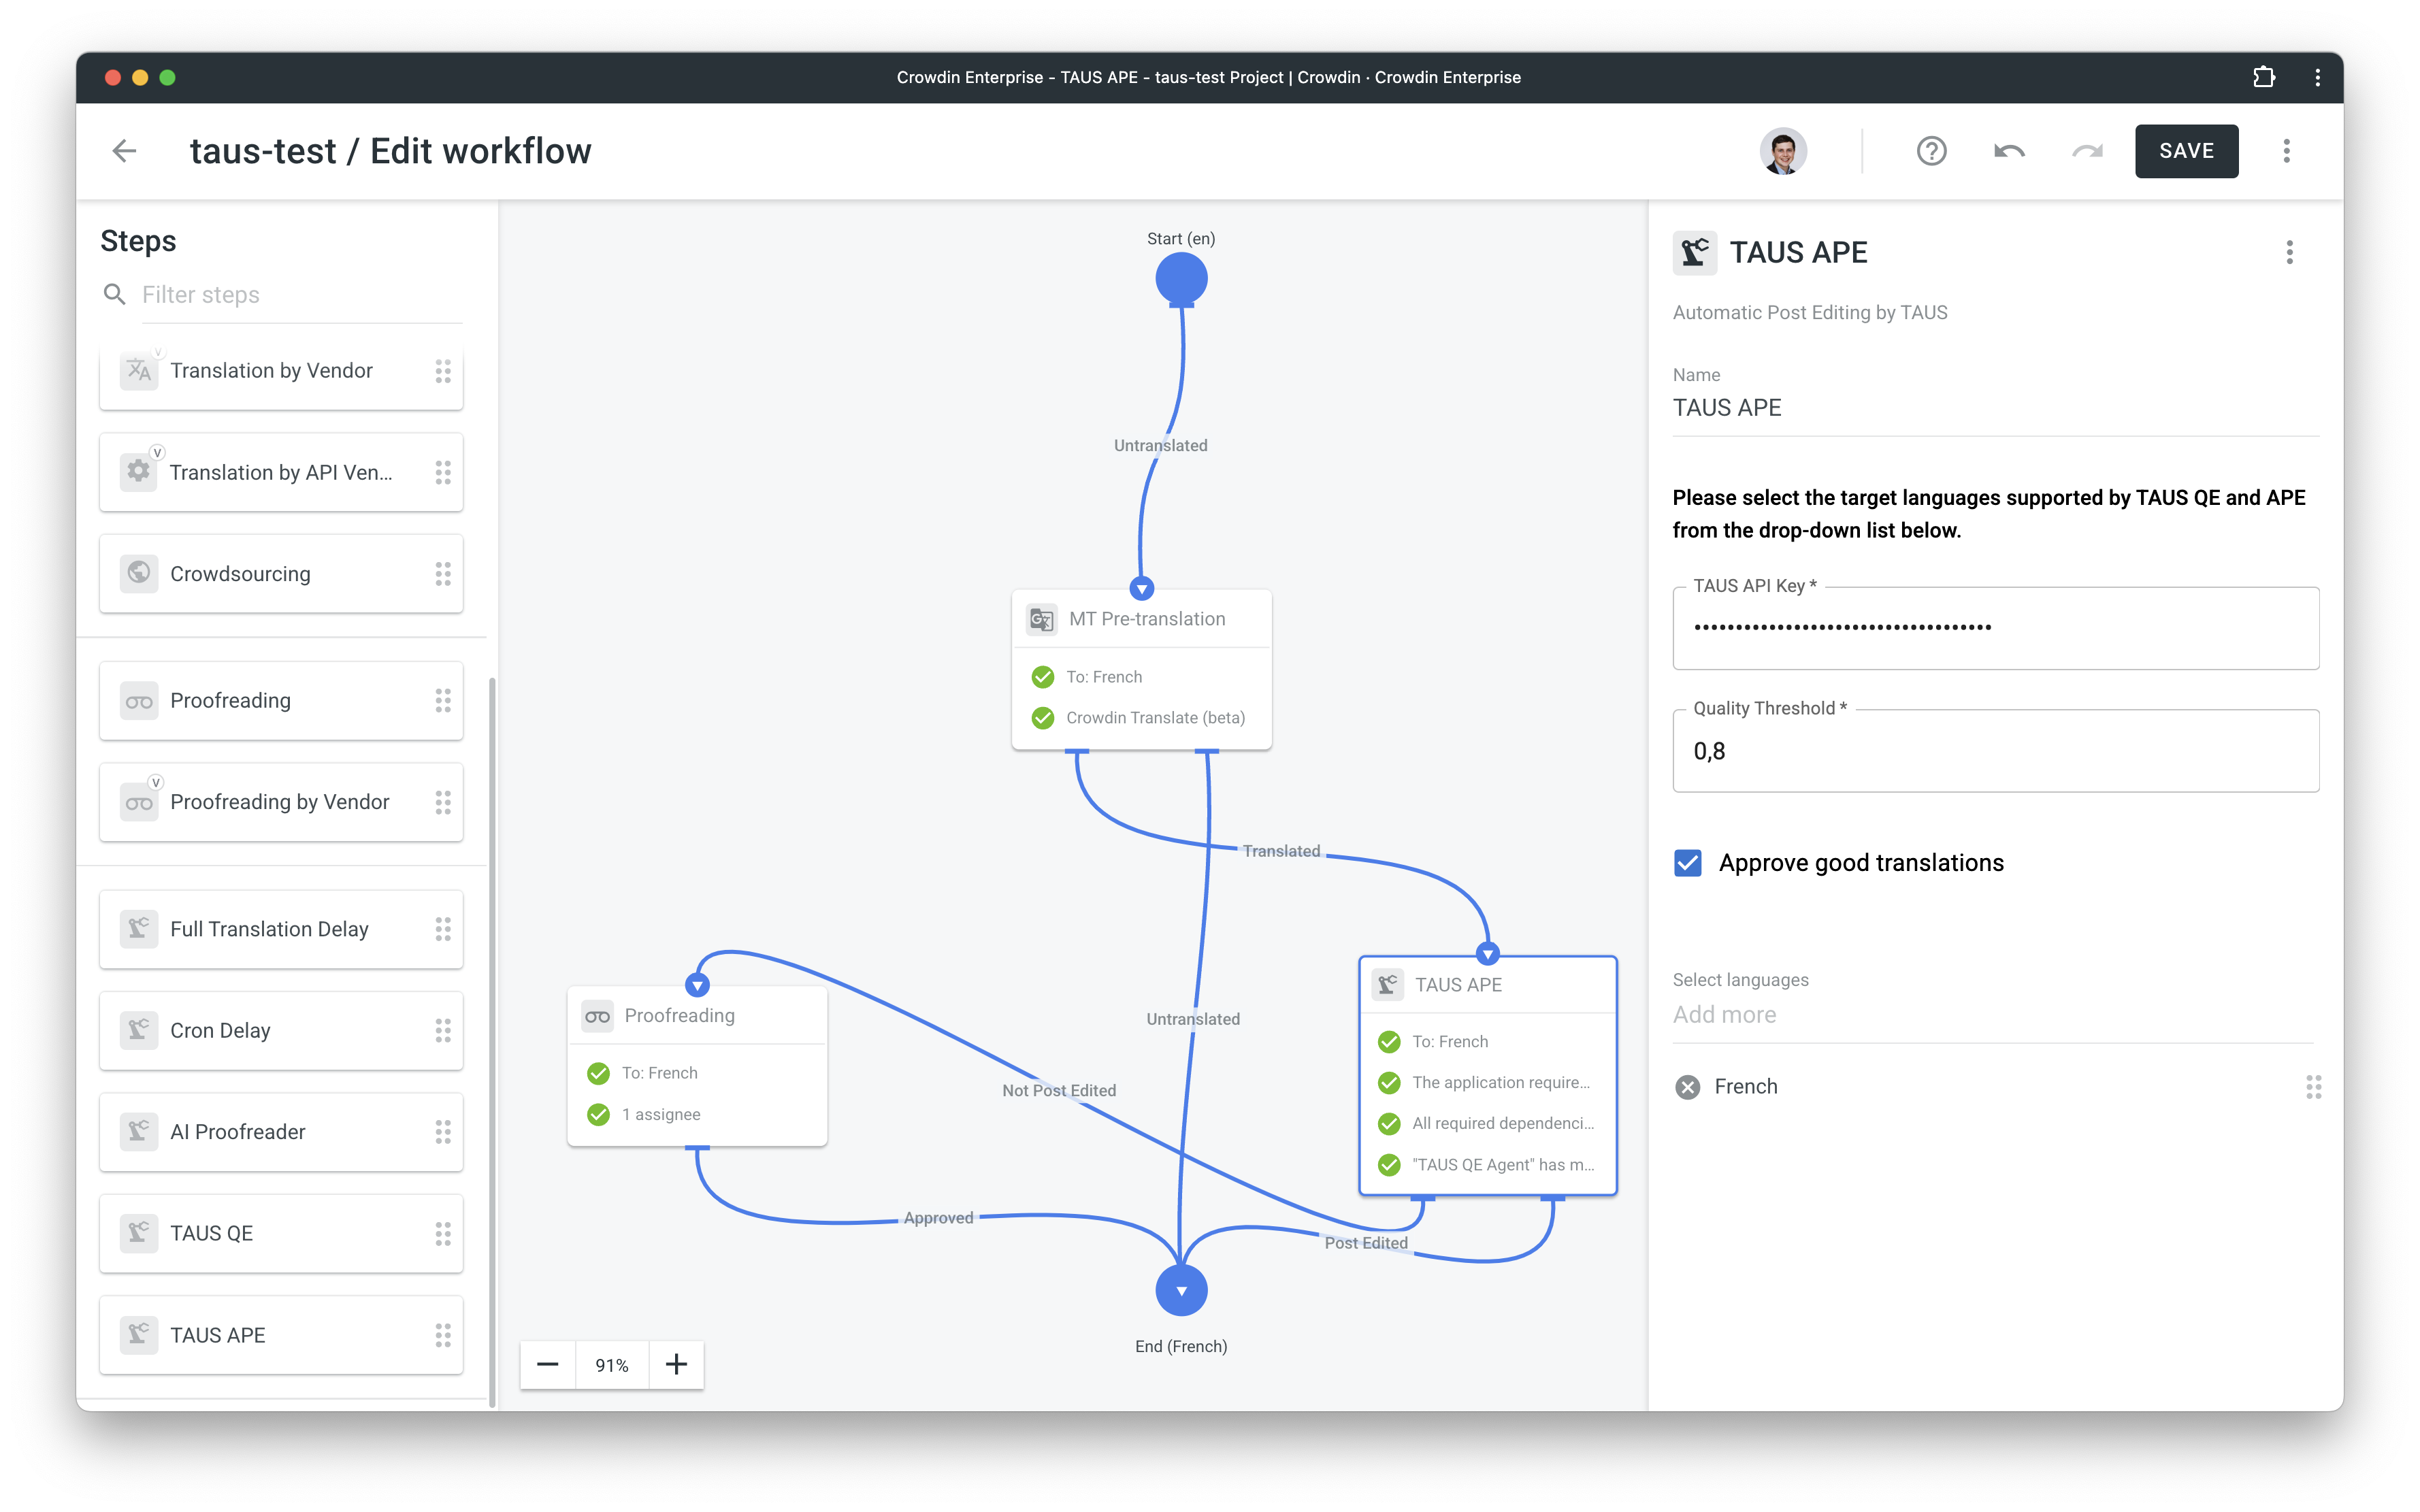Click the back arrow next to taus-test
The width and height of the screenshot is (2420, 1512).
pyautogui.click(x=124, y=151)
